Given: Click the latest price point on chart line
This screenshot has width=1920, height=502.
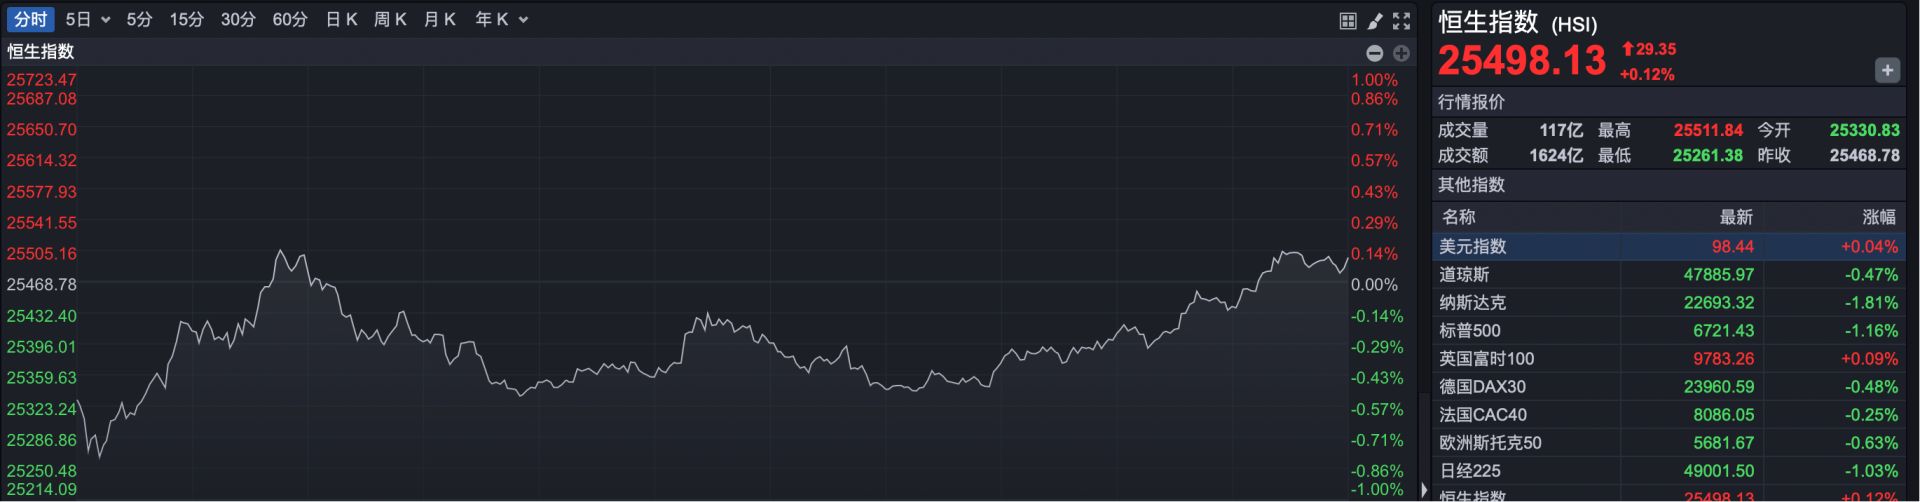Looking at the screenshot, I should 1347,260.
